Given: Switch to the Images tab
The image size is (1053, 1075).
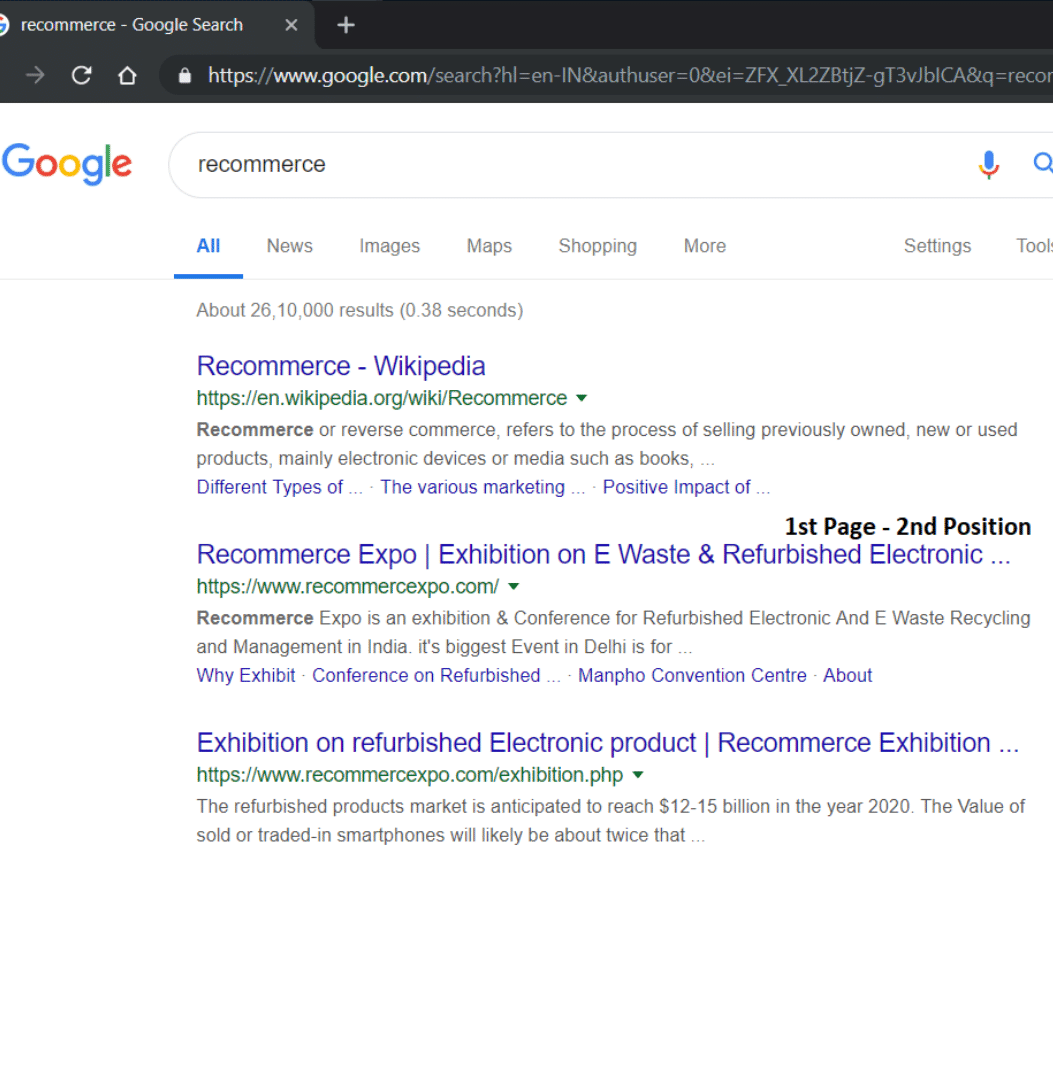Looking at the screenshot, I should tap(389, 246).
